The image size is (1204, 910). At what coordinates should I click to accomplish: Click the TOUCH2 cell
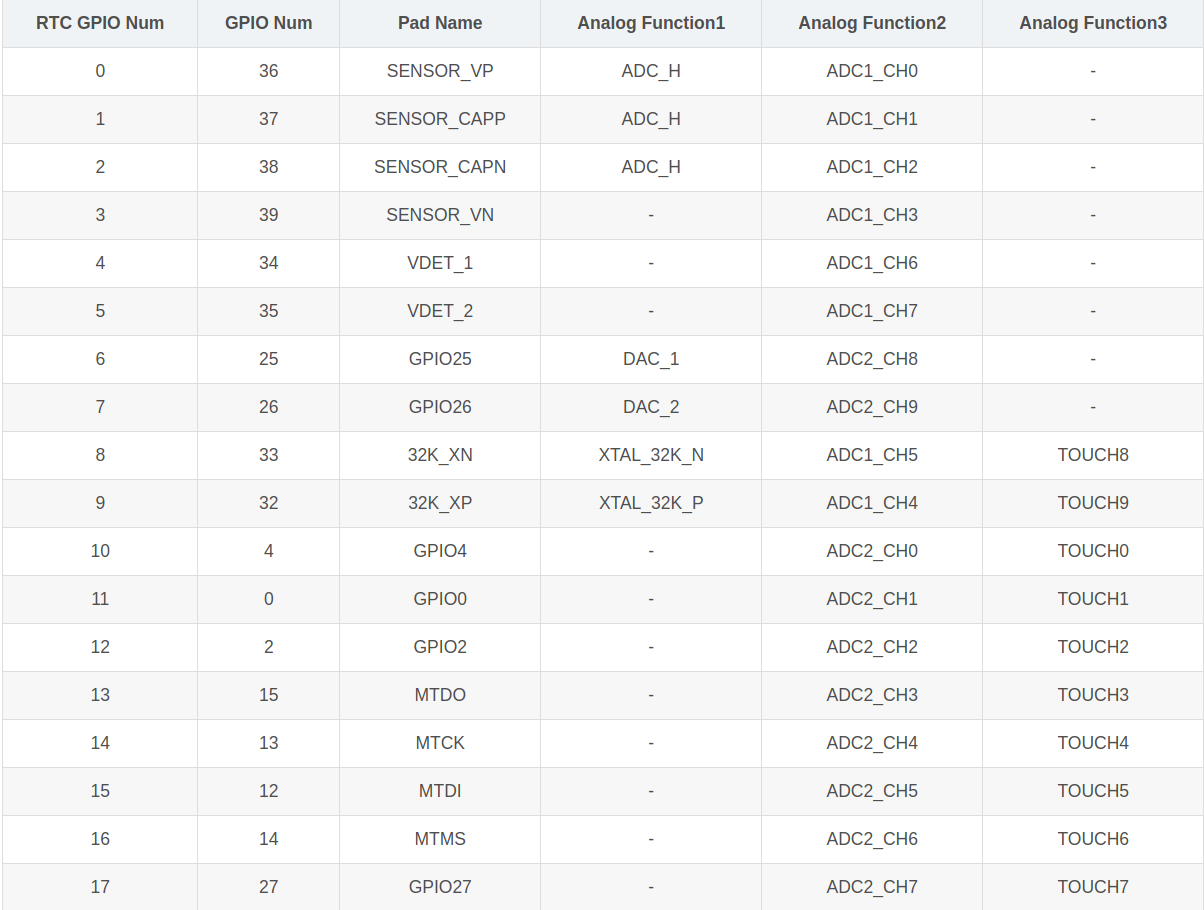click(1093, 647)
